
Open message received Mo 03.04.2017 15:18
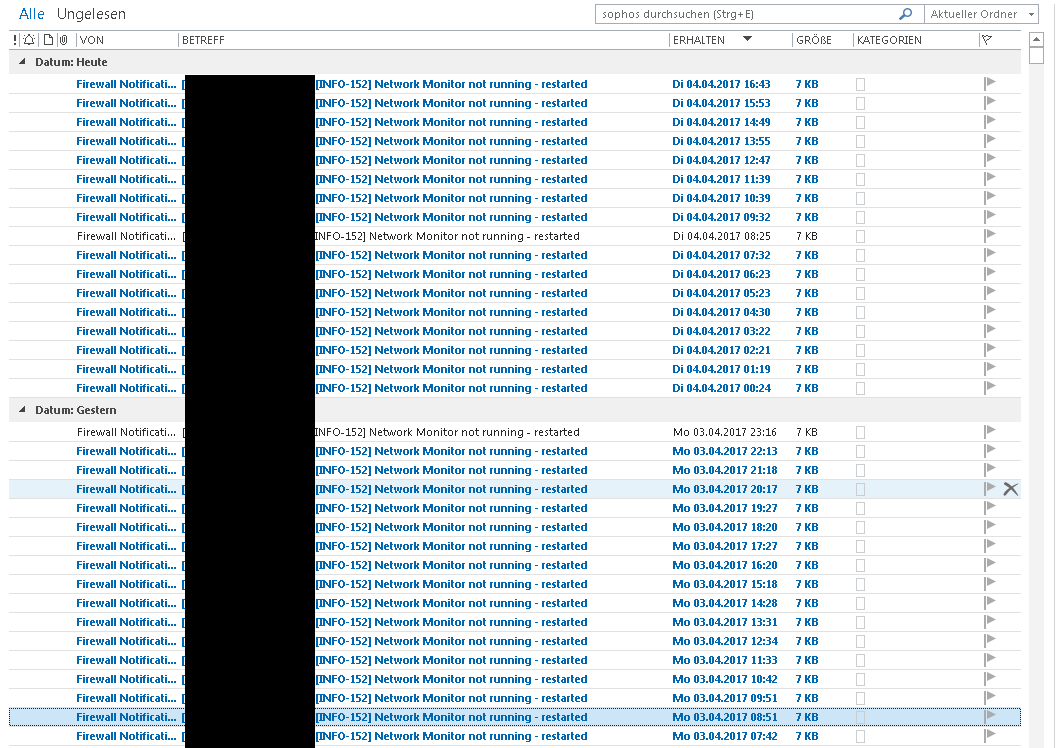coord(515,584)
